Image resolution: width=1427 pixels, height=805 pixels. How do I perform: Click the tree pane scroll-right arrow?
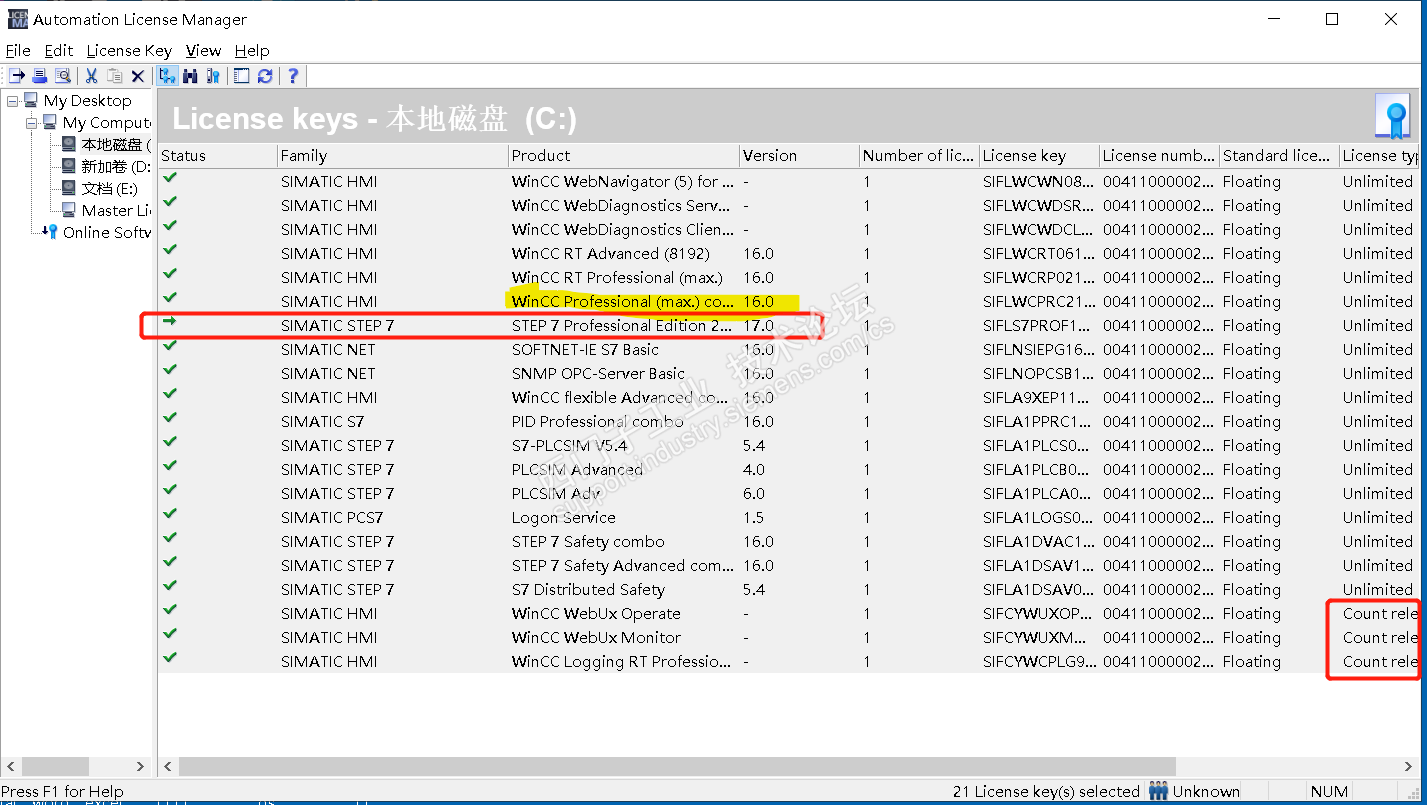coord(140,766)
